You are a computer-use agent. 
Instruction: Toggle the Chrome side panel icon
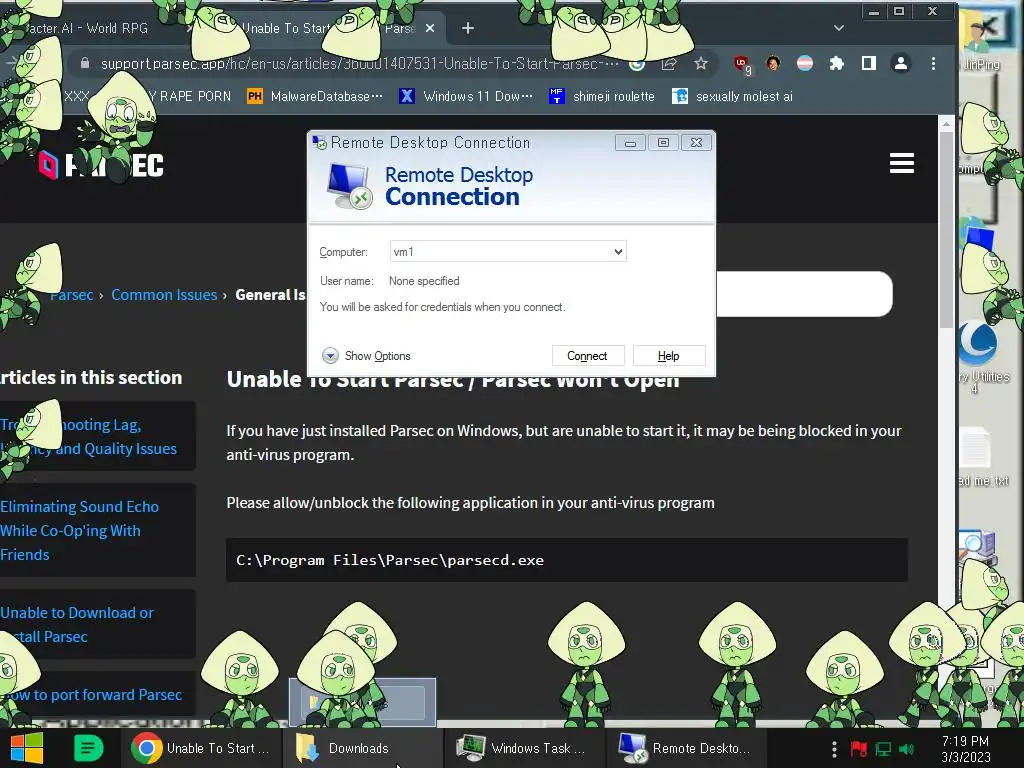869,63
